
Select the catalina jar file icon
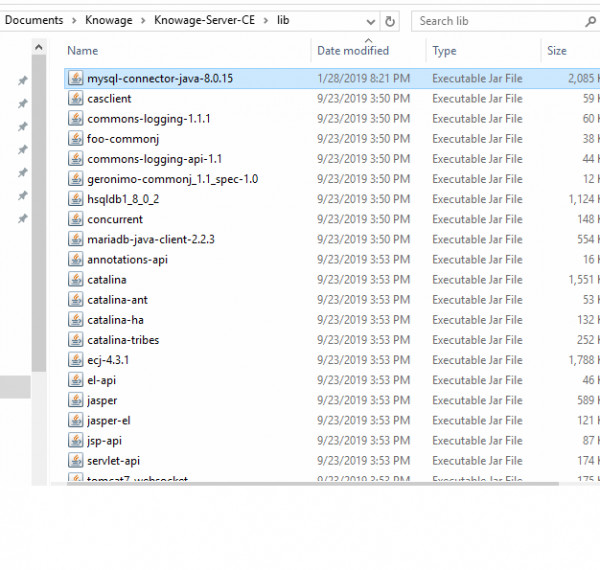[76, 280]
